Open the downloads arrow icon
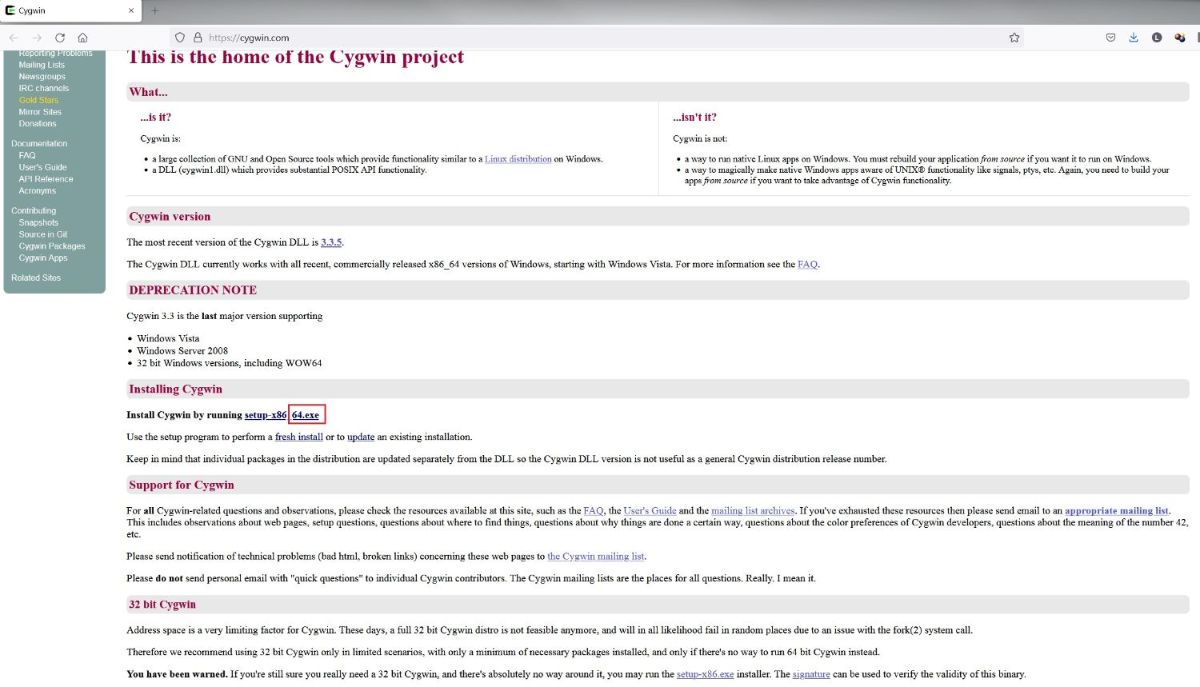This screenshot has width=1200, height=687. (x=1133, y=37)
